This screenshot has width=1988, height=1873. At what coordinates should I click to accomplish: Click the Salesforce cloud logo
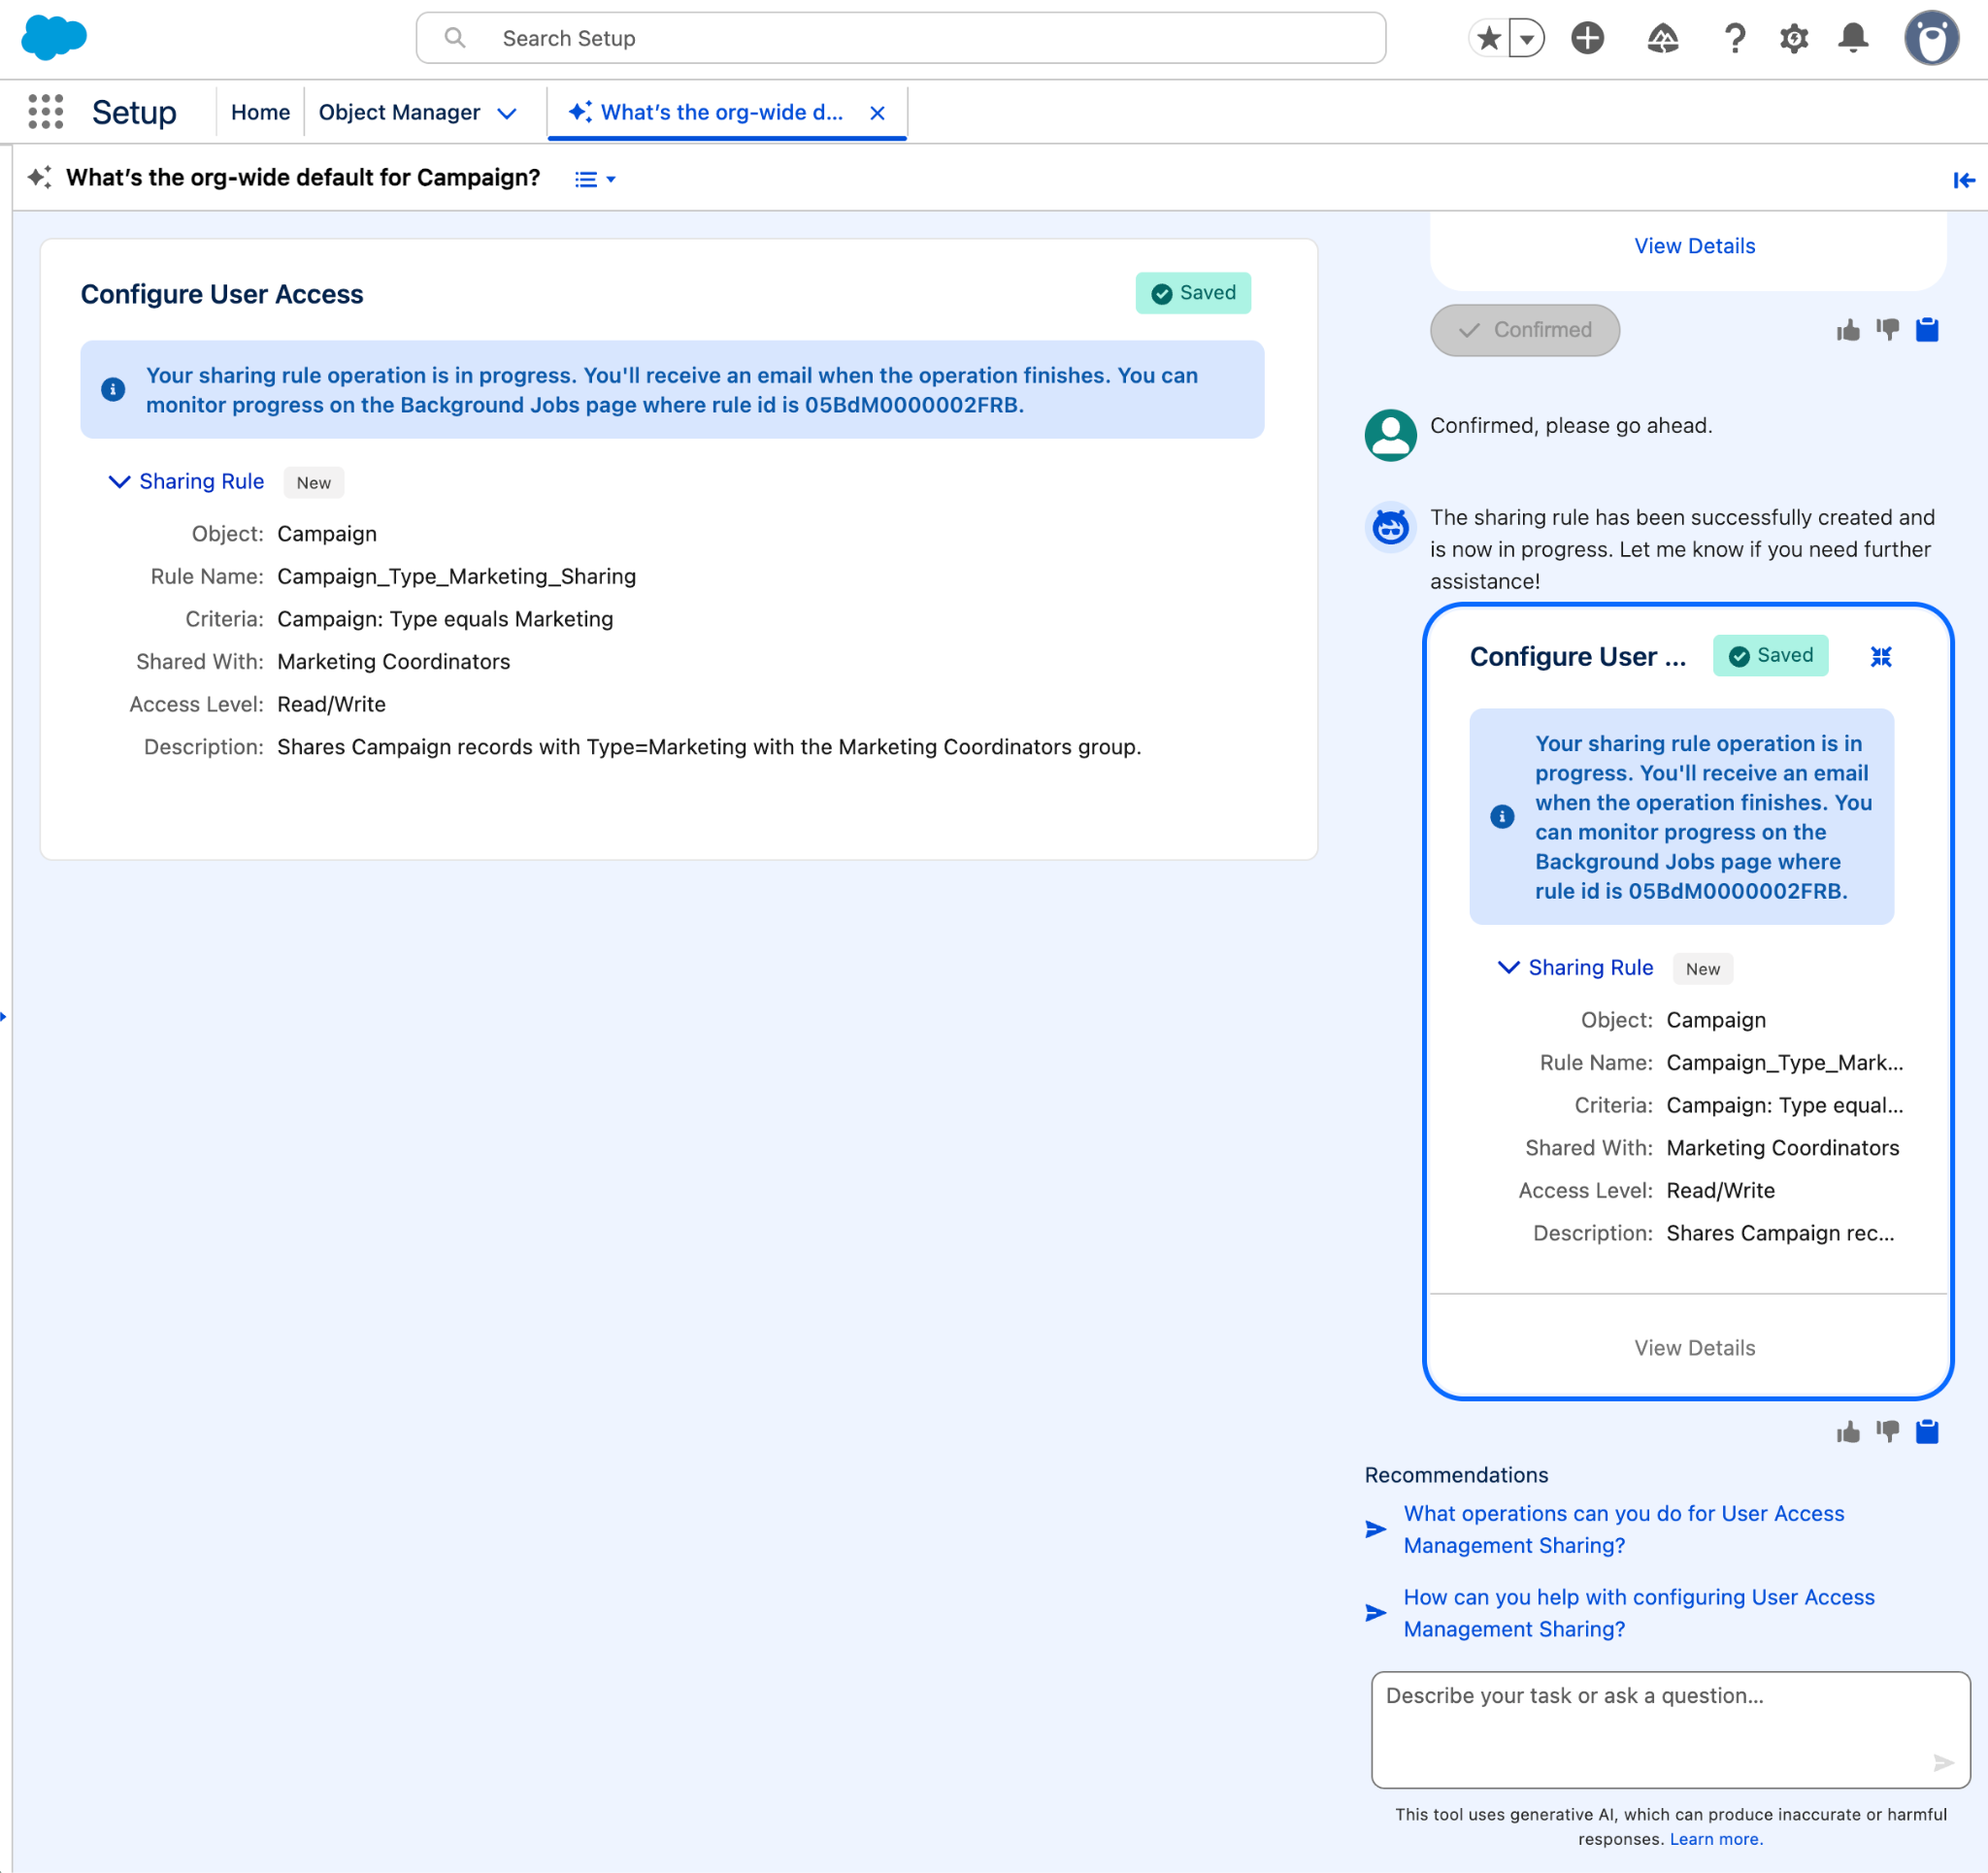tap(55, 38)
